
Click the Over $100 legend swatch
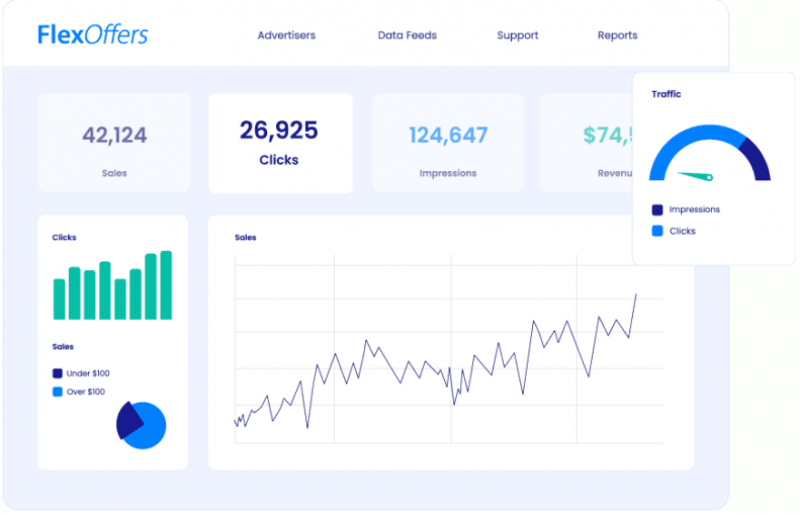pyautogui.click(x=57, y=392)
